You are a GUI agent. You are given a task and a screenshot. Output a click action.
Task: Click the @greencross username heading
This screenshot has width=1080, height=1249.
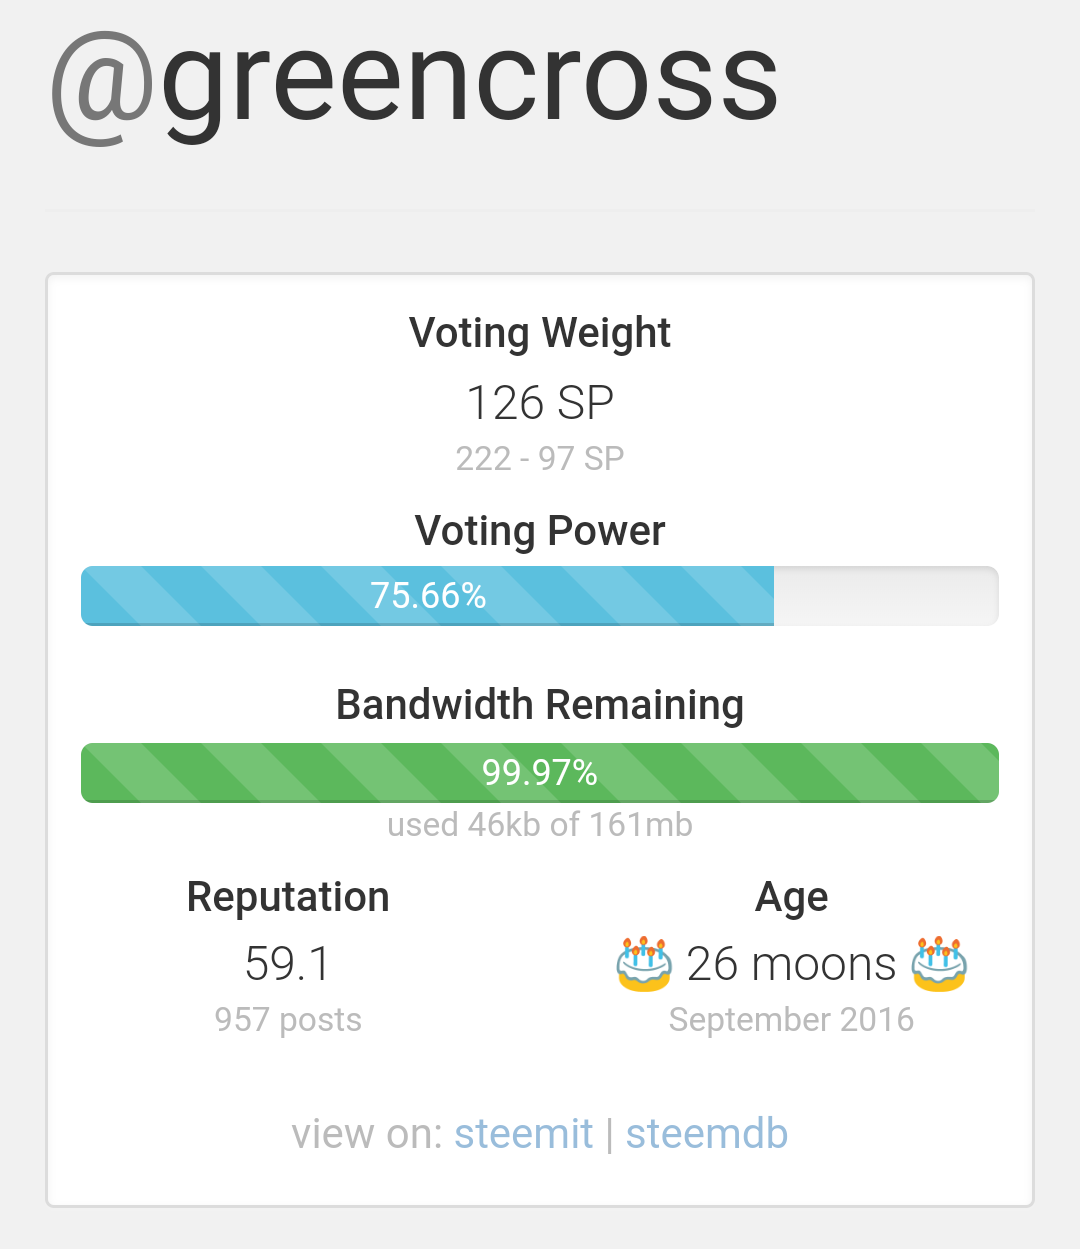coord(414,82)
